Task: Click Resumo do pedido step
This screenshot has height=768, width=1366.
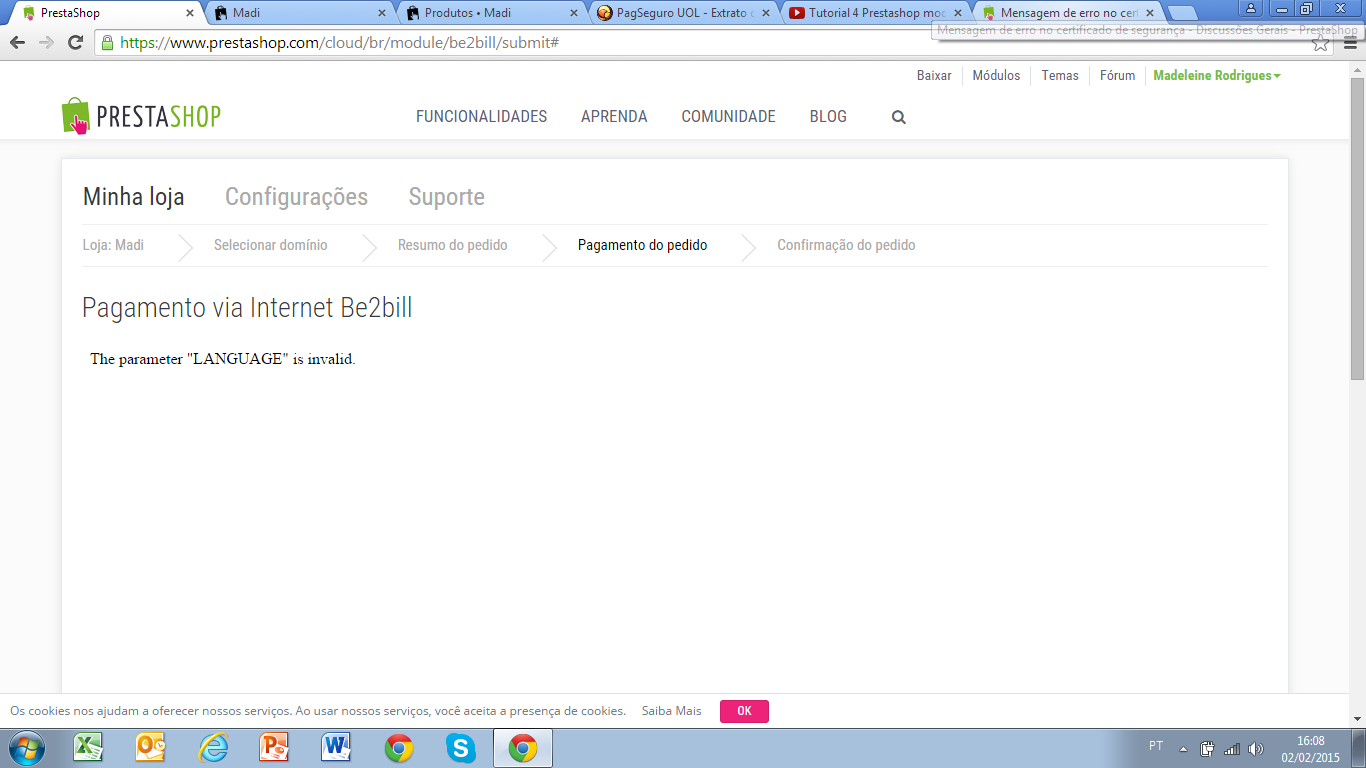Action: pyautogui.click(x=452, y=245)
